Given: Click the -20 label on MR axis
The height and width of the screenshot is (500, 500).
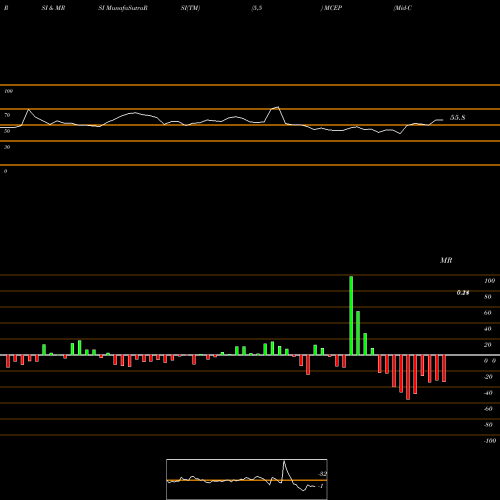Looking at the screenshot, I should (x=488, y=377).
